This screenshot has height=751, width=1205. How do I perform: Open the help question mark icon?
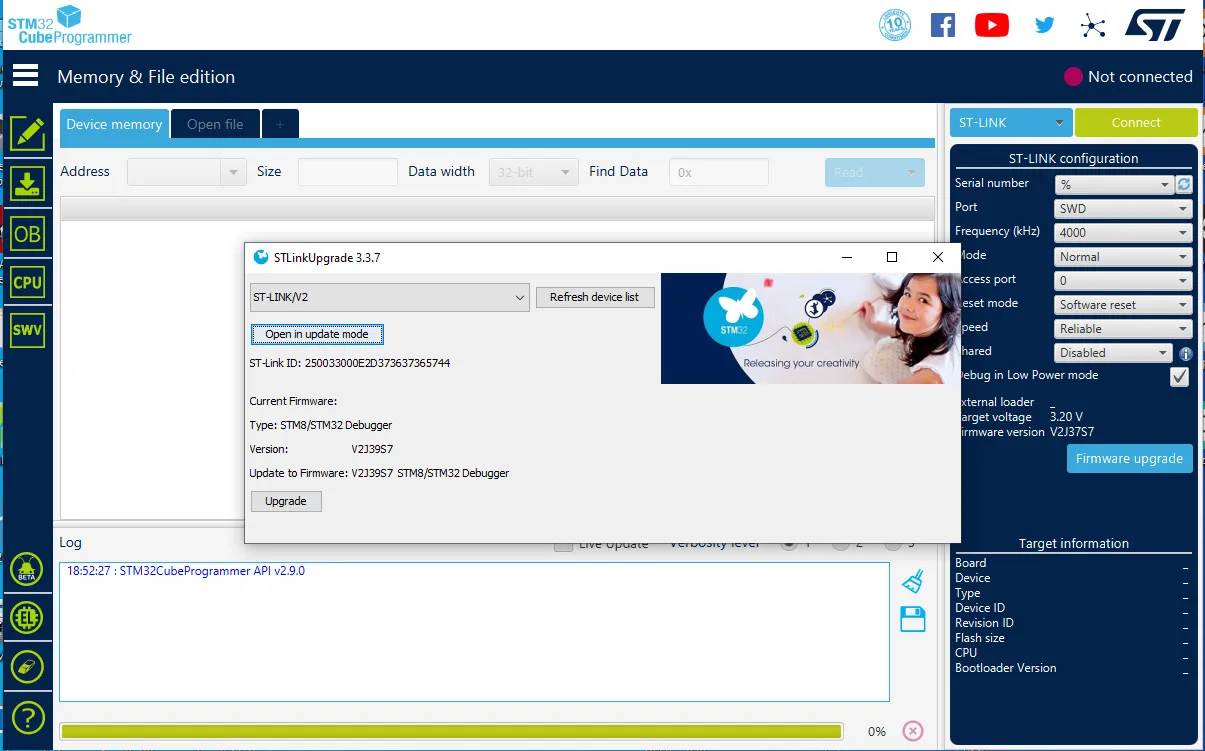click(x=27, y=717)
